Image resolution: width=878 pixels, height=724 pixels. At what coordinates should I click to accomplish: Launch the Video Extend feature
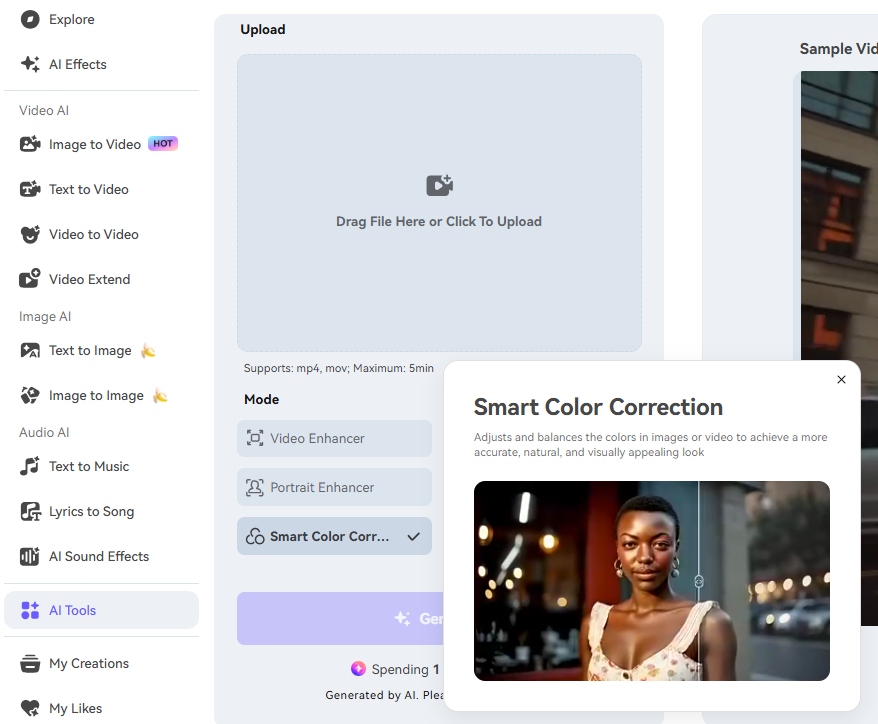coord(88,279)
